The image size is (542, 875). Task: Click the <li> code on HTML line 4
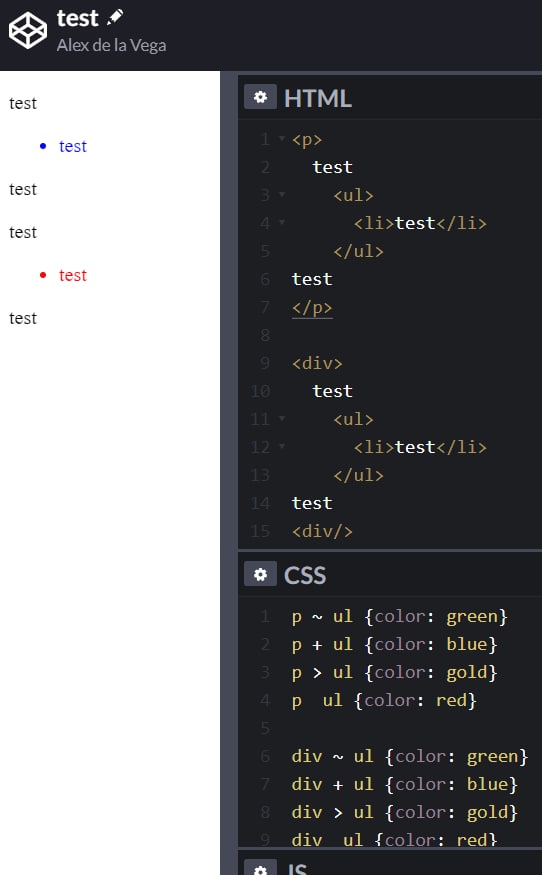420,223
